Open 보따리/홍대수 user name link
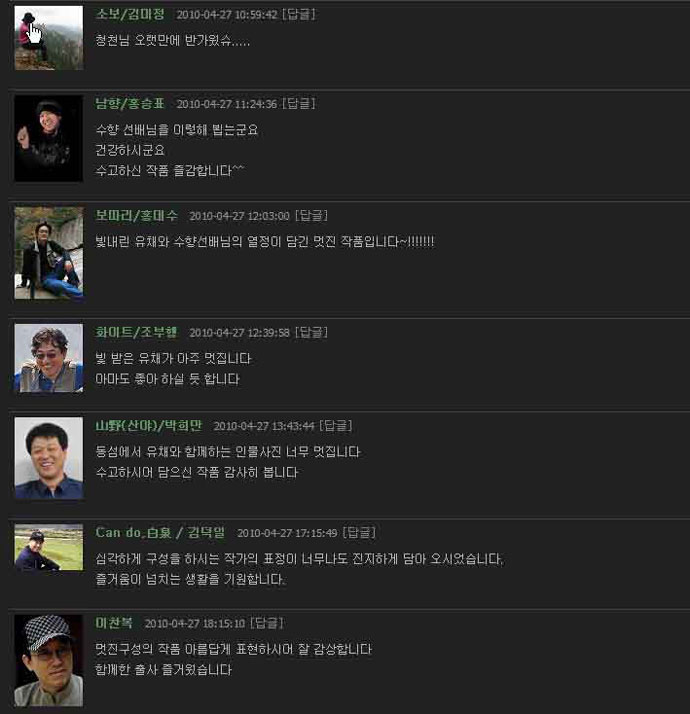This screenshot has width=690, height=714. point(136,215)
